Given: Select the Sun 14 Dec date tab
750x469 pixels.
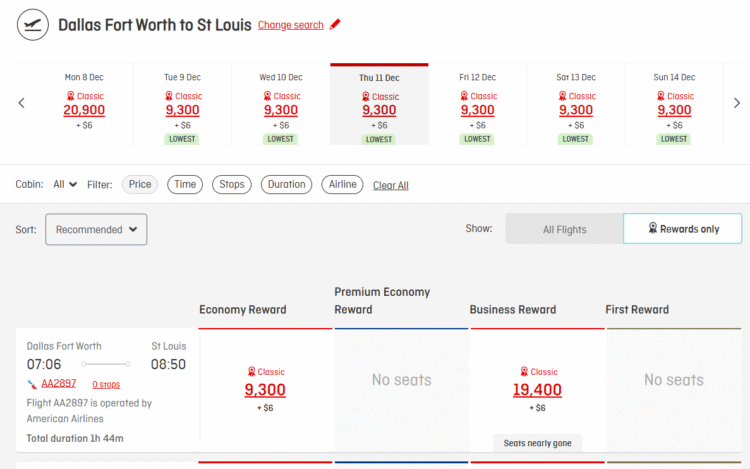Looking at the screenshot, I should [x=674, y=104].
